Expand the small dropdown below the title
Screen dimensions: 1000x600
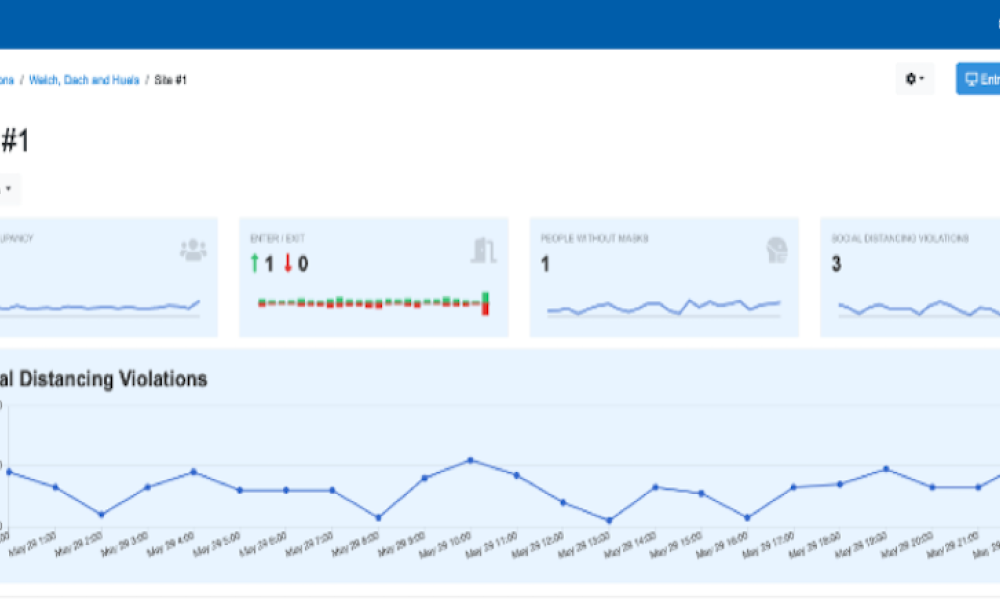(8, 189)
